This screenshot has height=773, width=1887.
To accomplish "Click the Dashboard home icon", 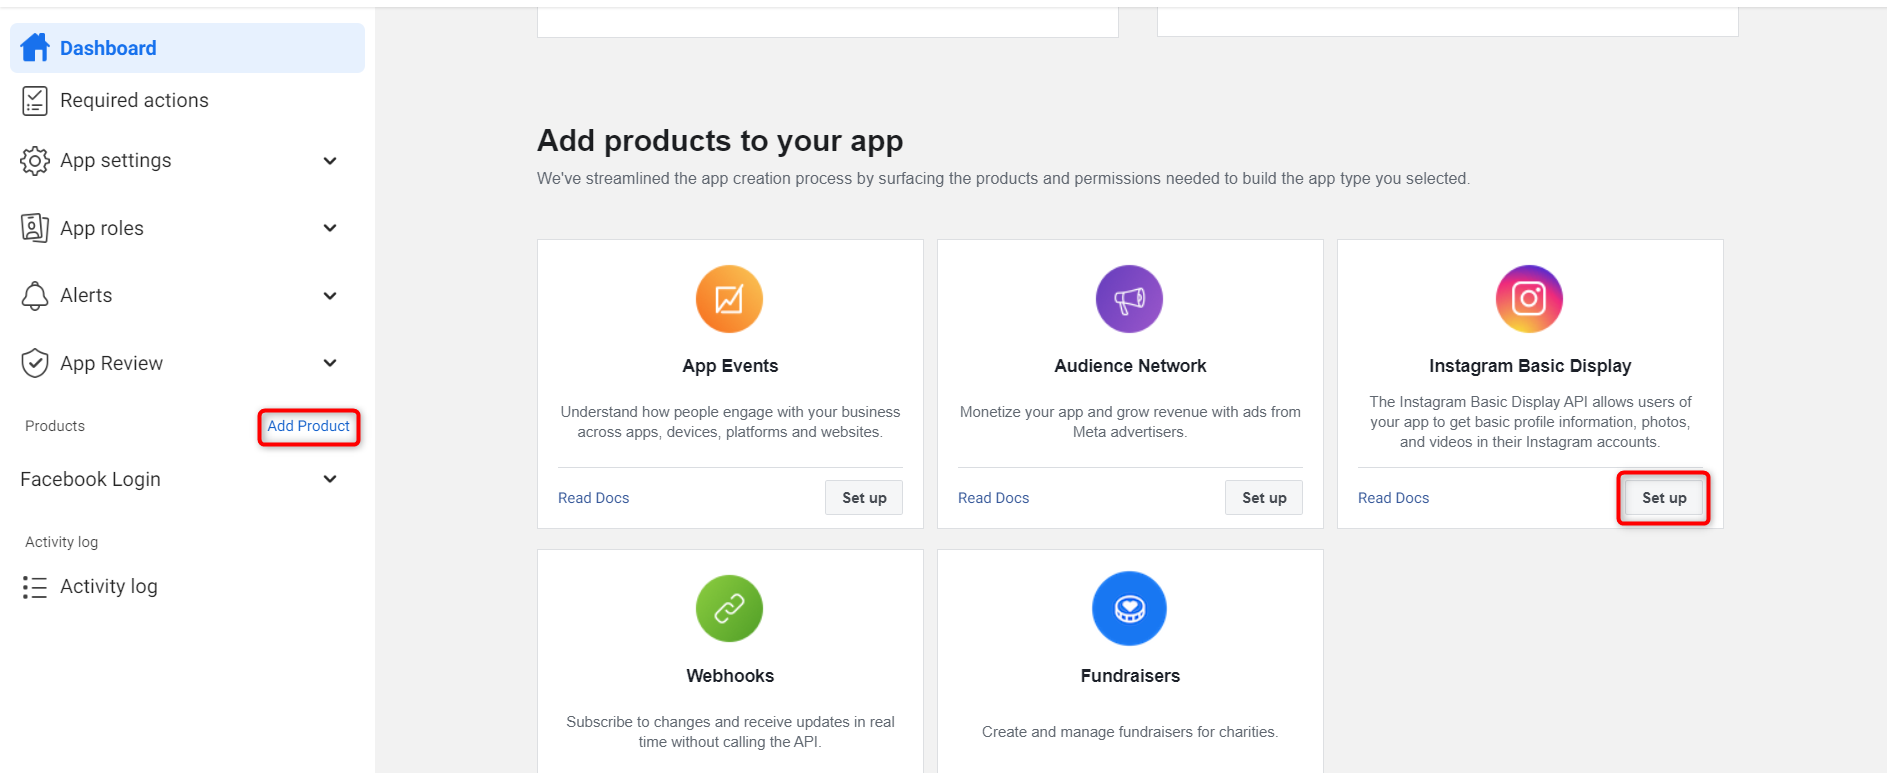I will pos(35,47).
